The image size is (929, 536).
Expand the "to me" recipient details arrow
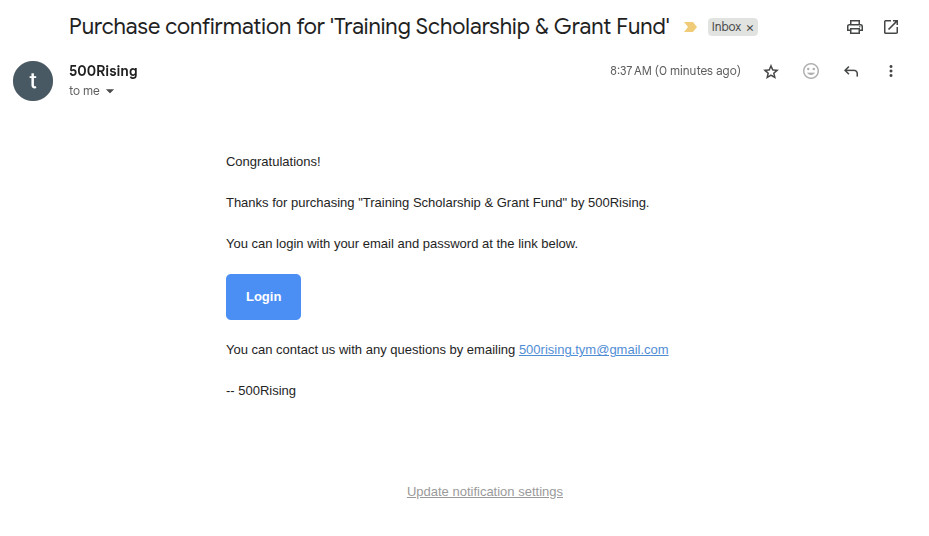[x=110, y=91]
